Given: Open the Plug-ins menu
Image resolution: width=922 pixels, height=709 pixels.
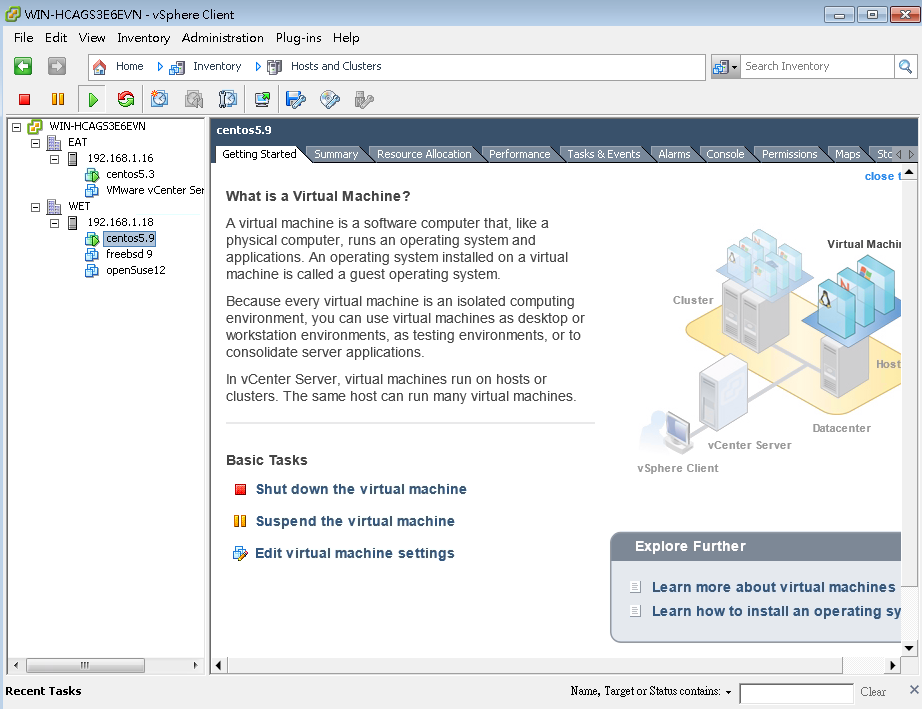Looking at the screenshot, I should tap(298, 38).
